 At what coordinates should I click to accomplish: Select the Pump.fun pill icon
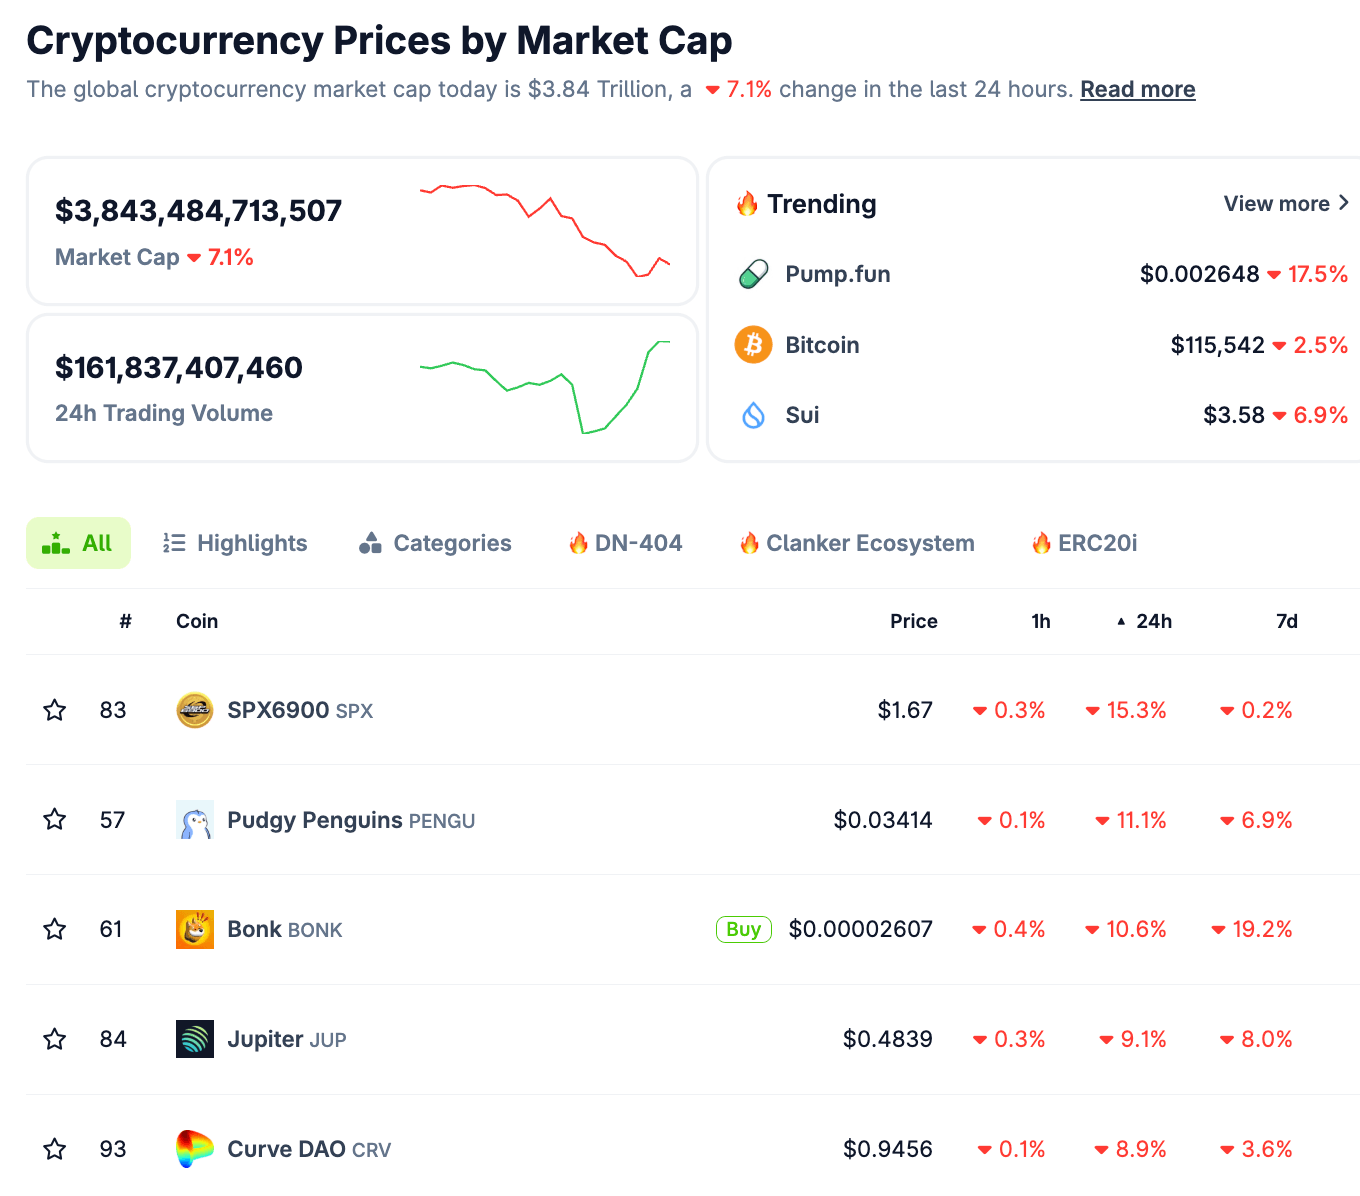coord(753,273)
